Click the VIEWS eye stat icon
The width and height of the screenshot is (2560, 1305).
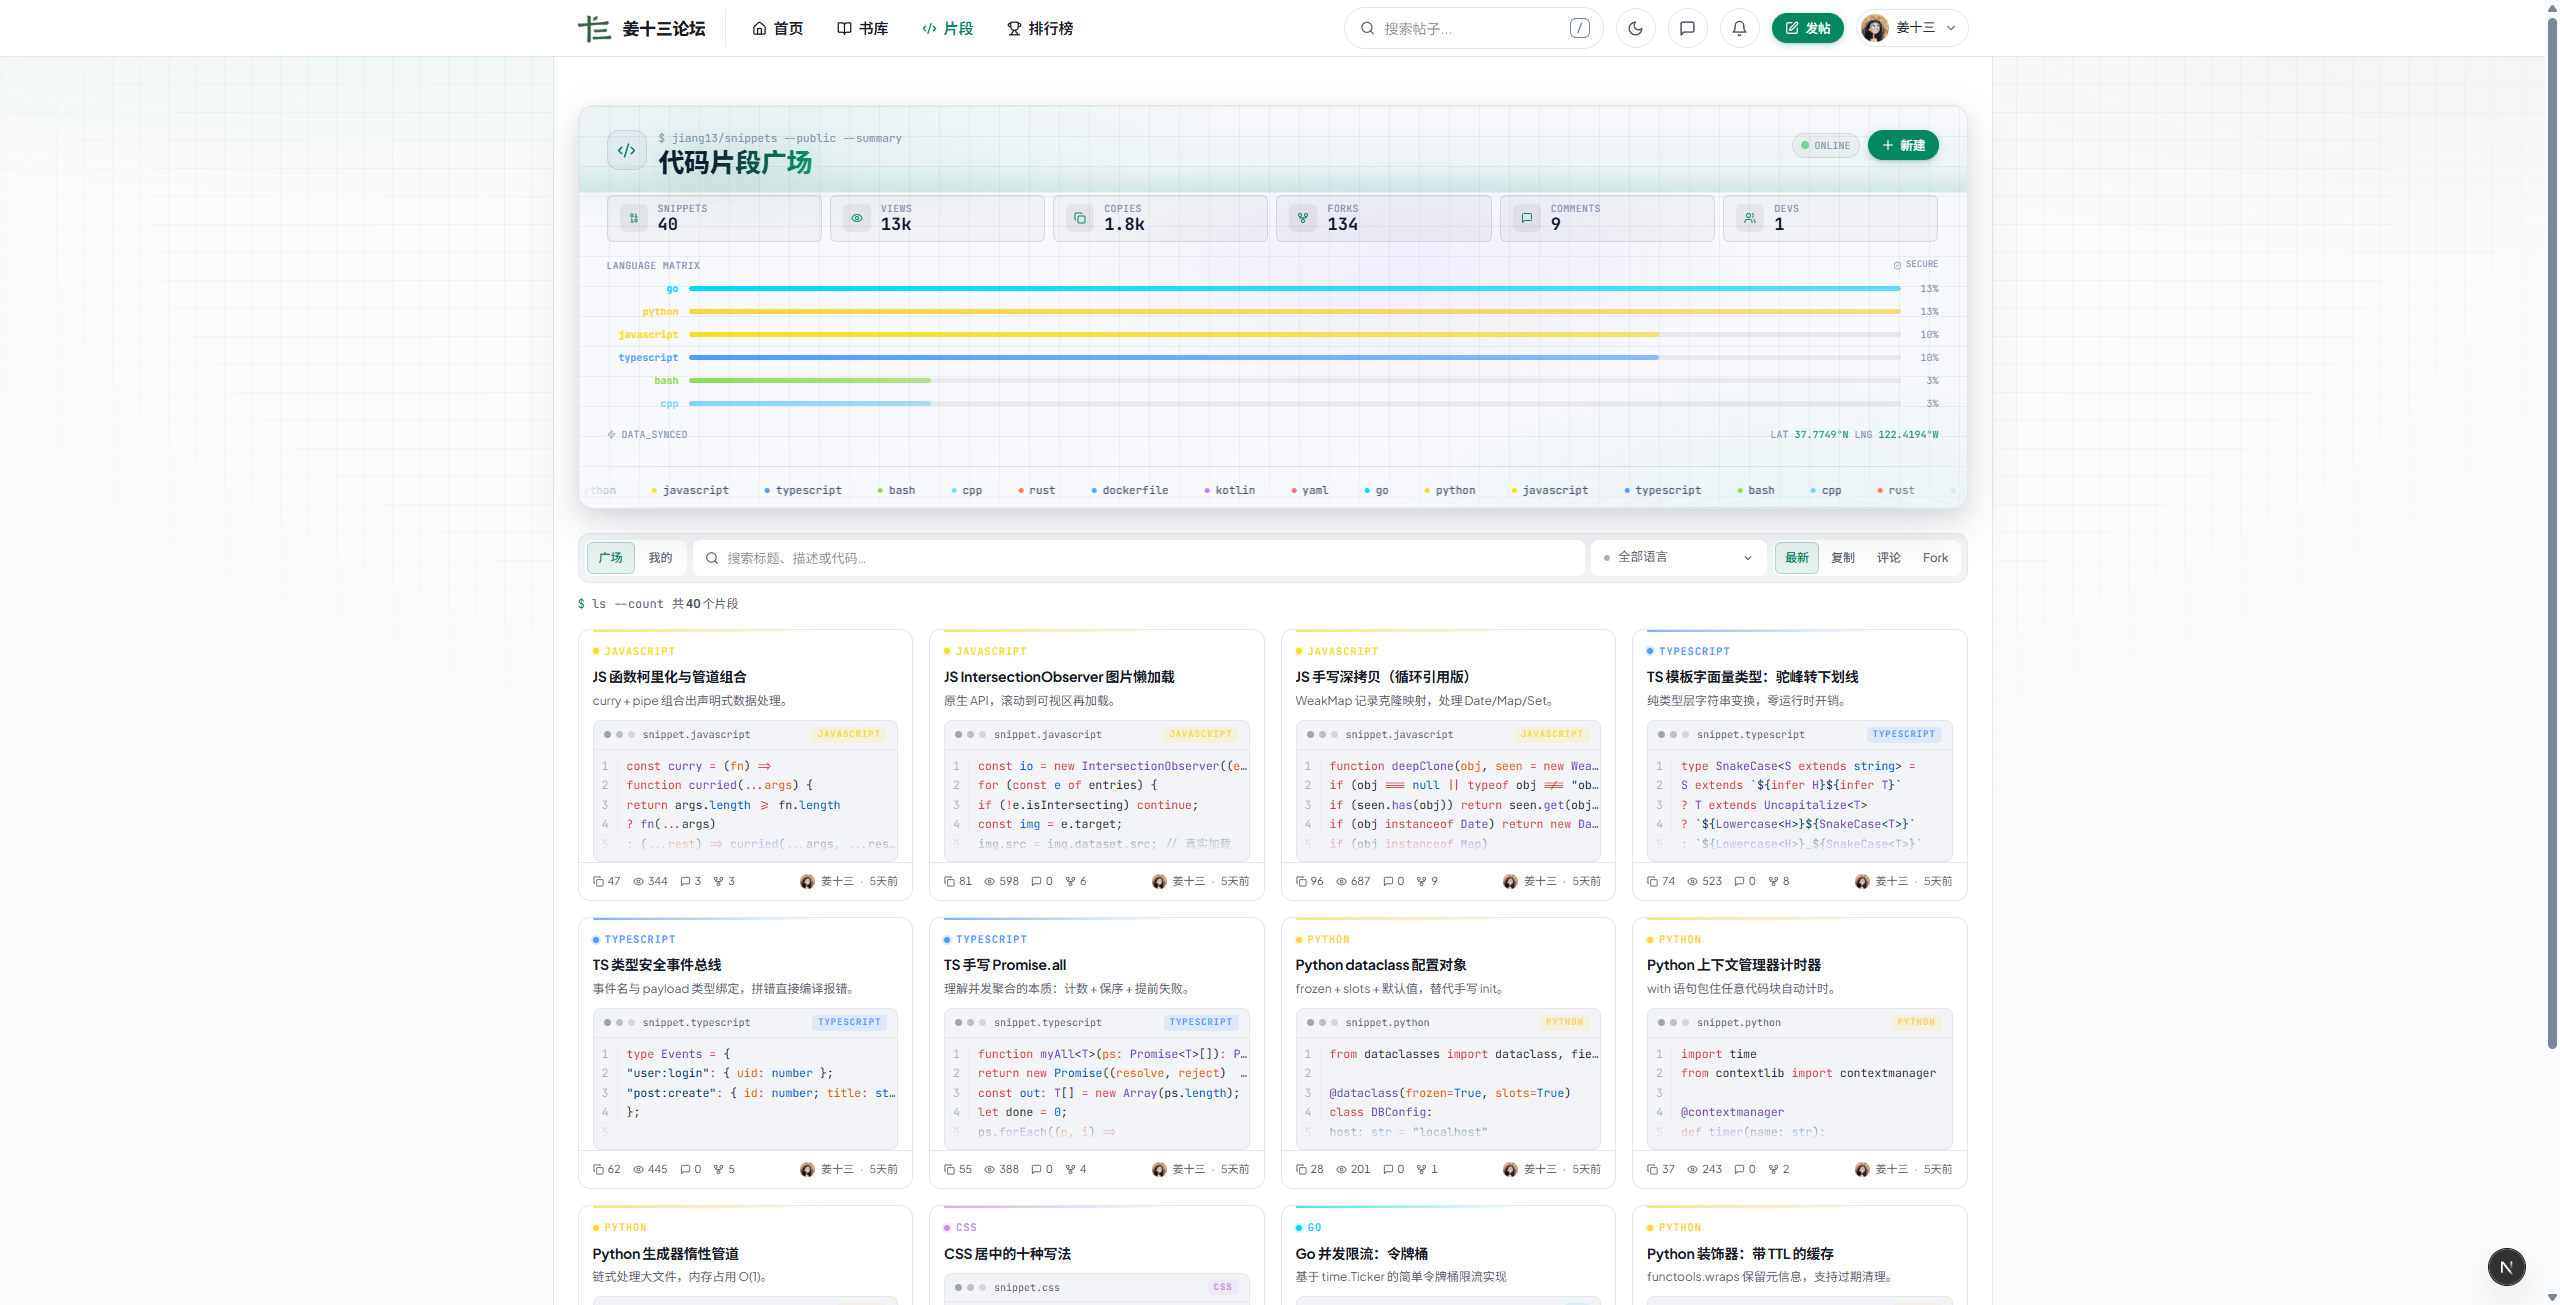[x=857, y=218]
